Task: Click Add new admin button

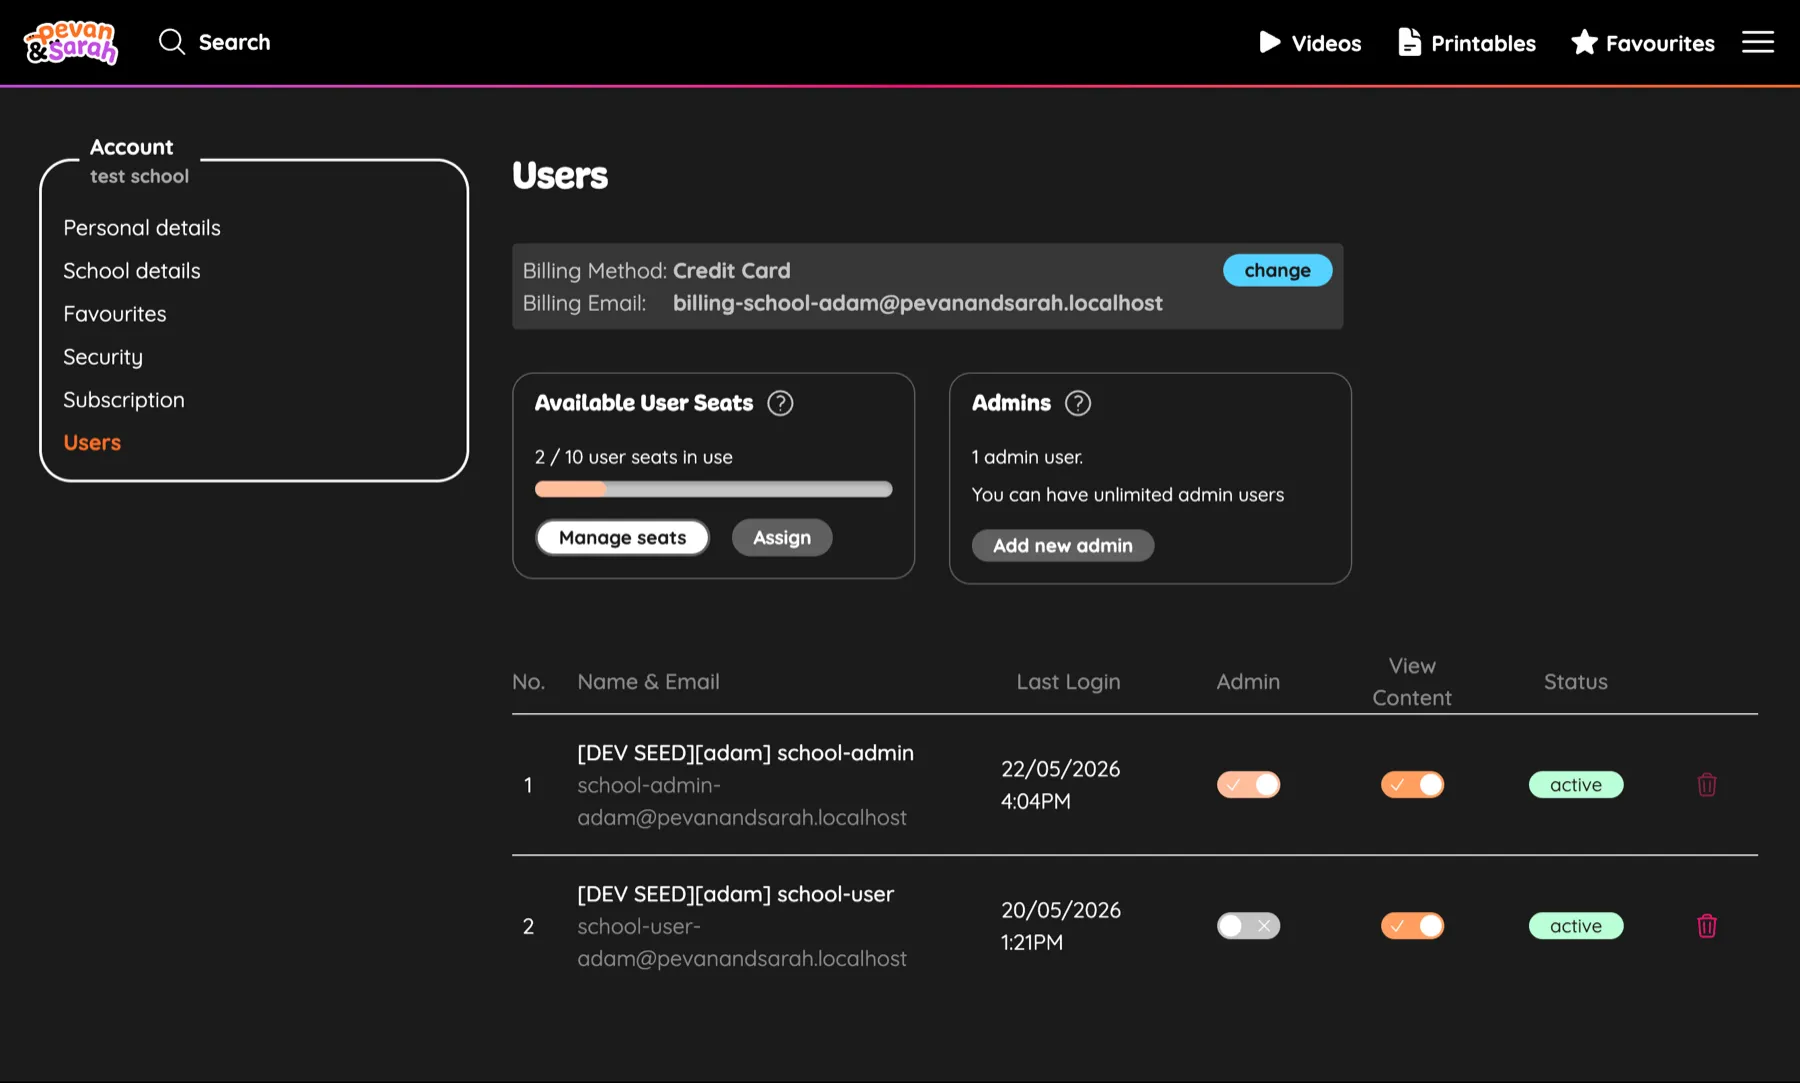Action: (1063, 546)
